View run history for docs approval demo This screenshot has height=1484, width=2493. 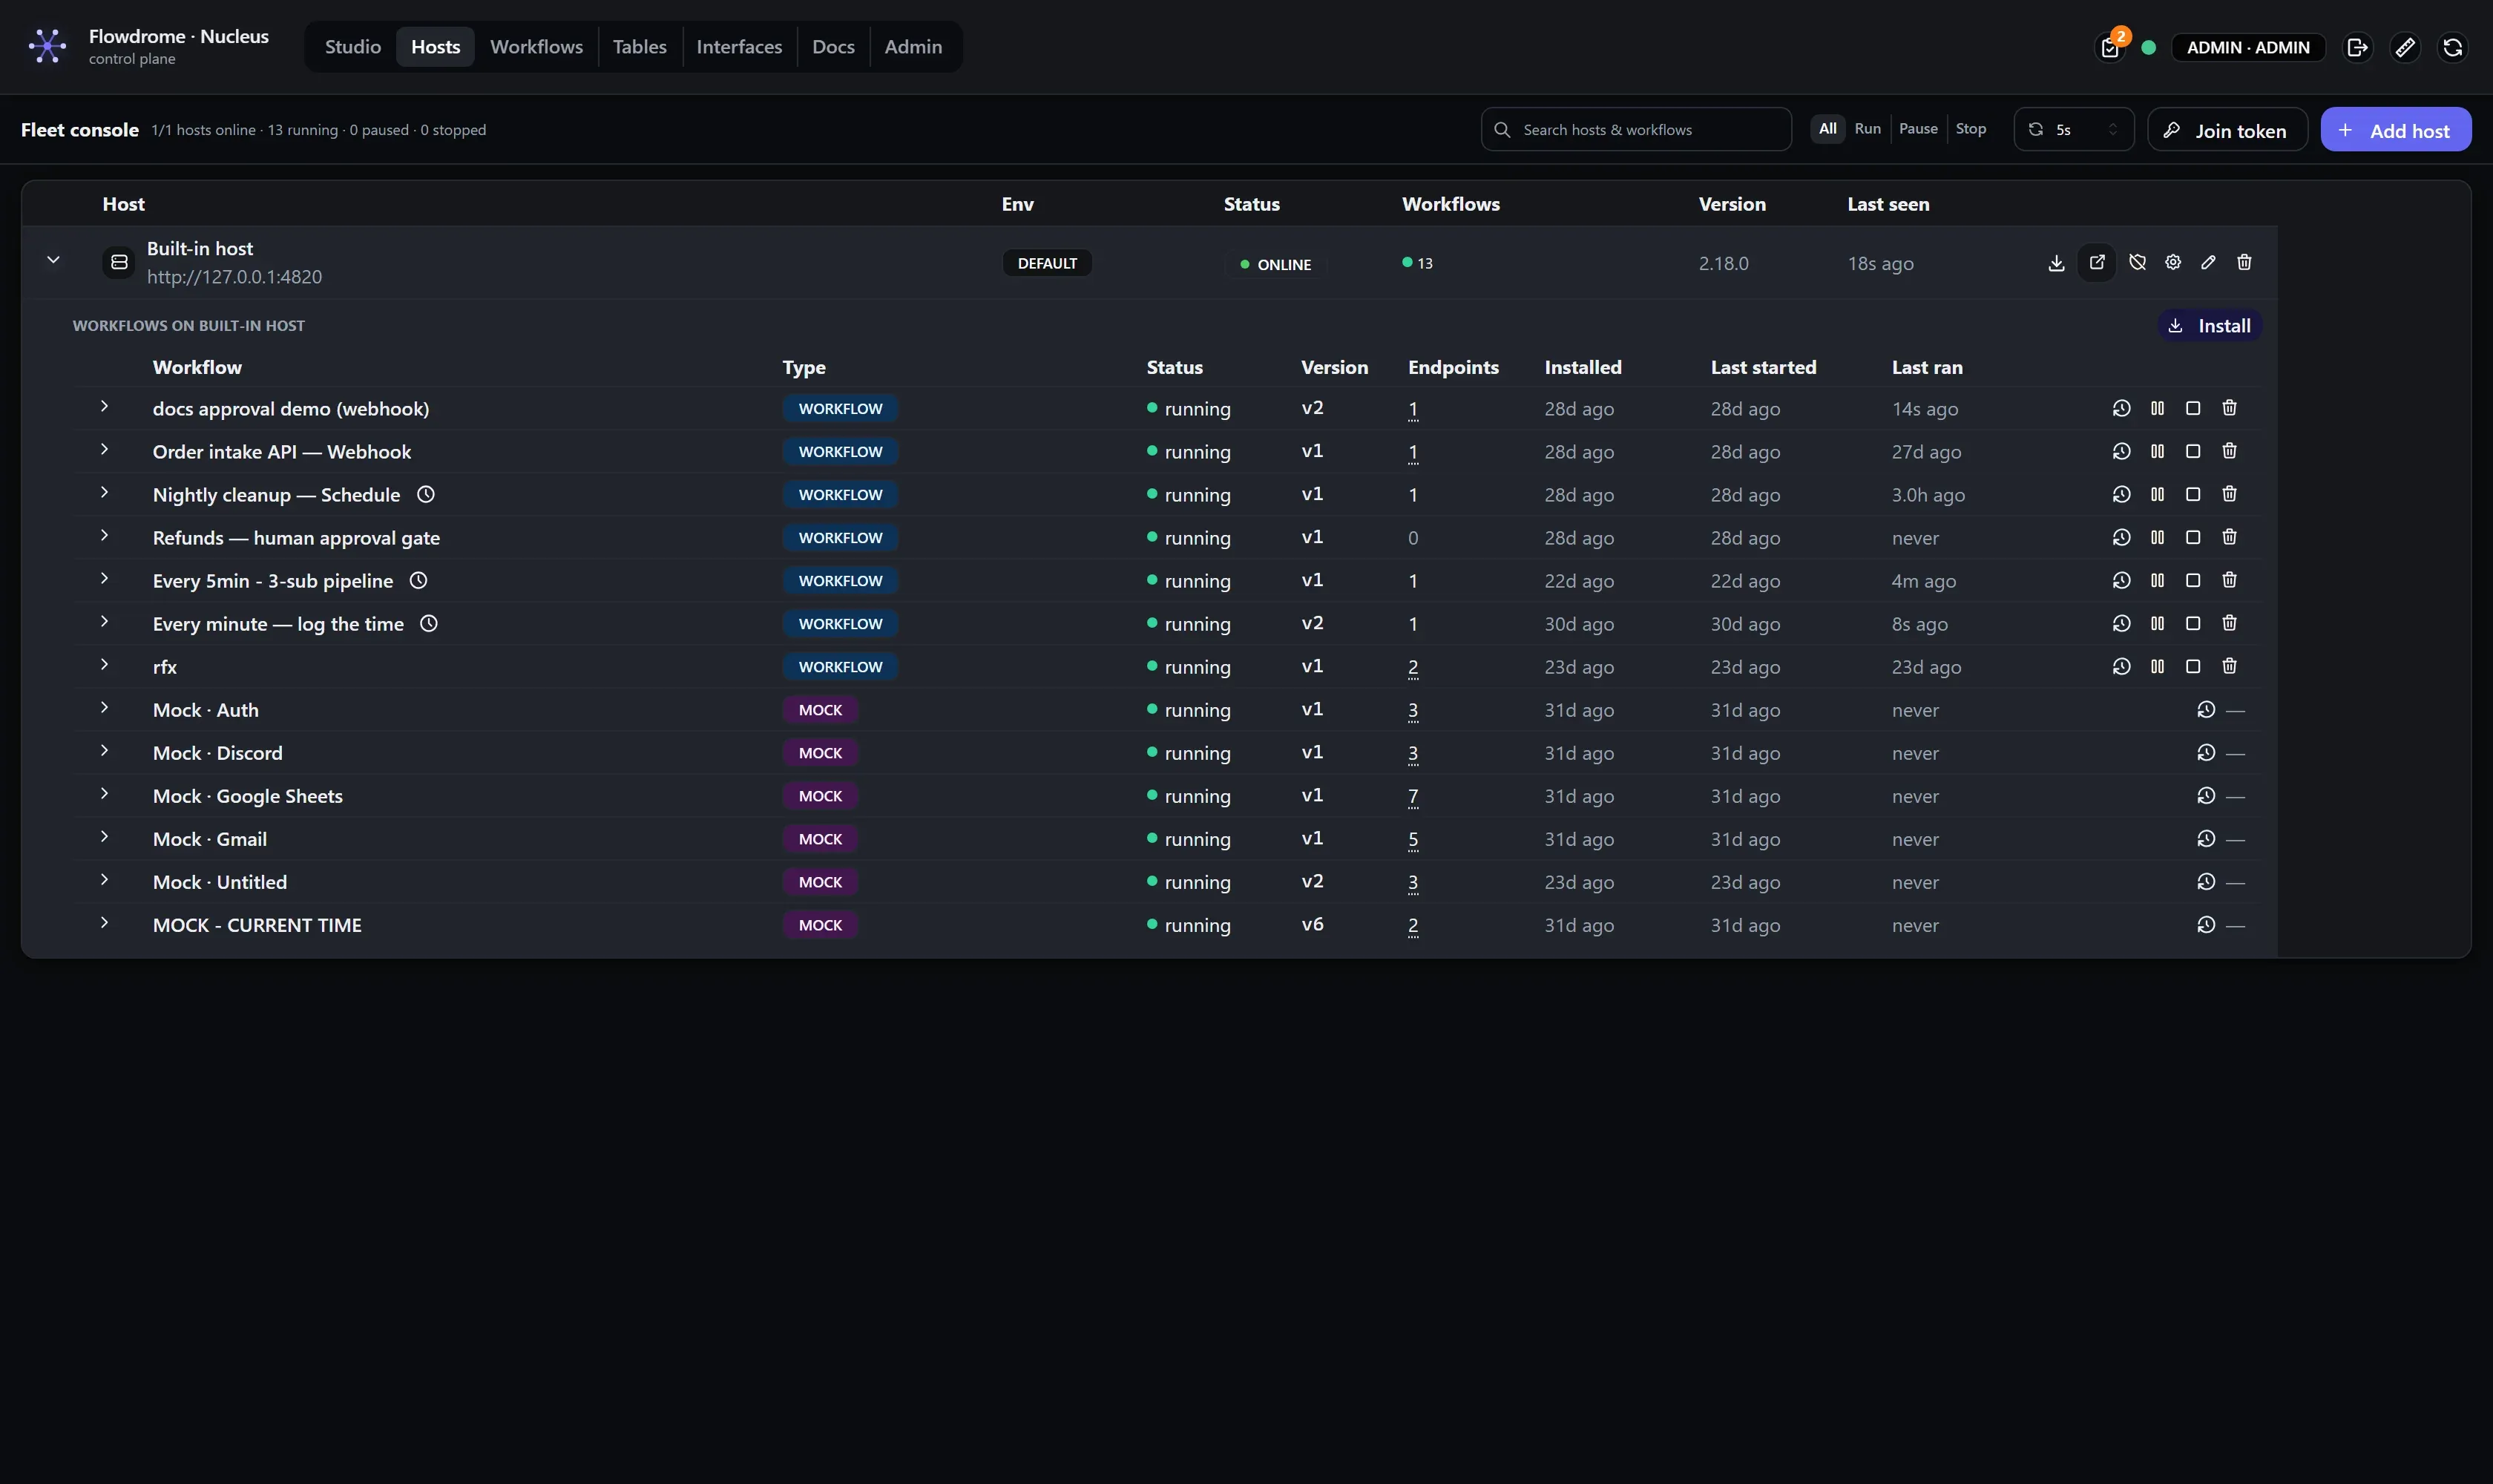tap(2121, 408)
